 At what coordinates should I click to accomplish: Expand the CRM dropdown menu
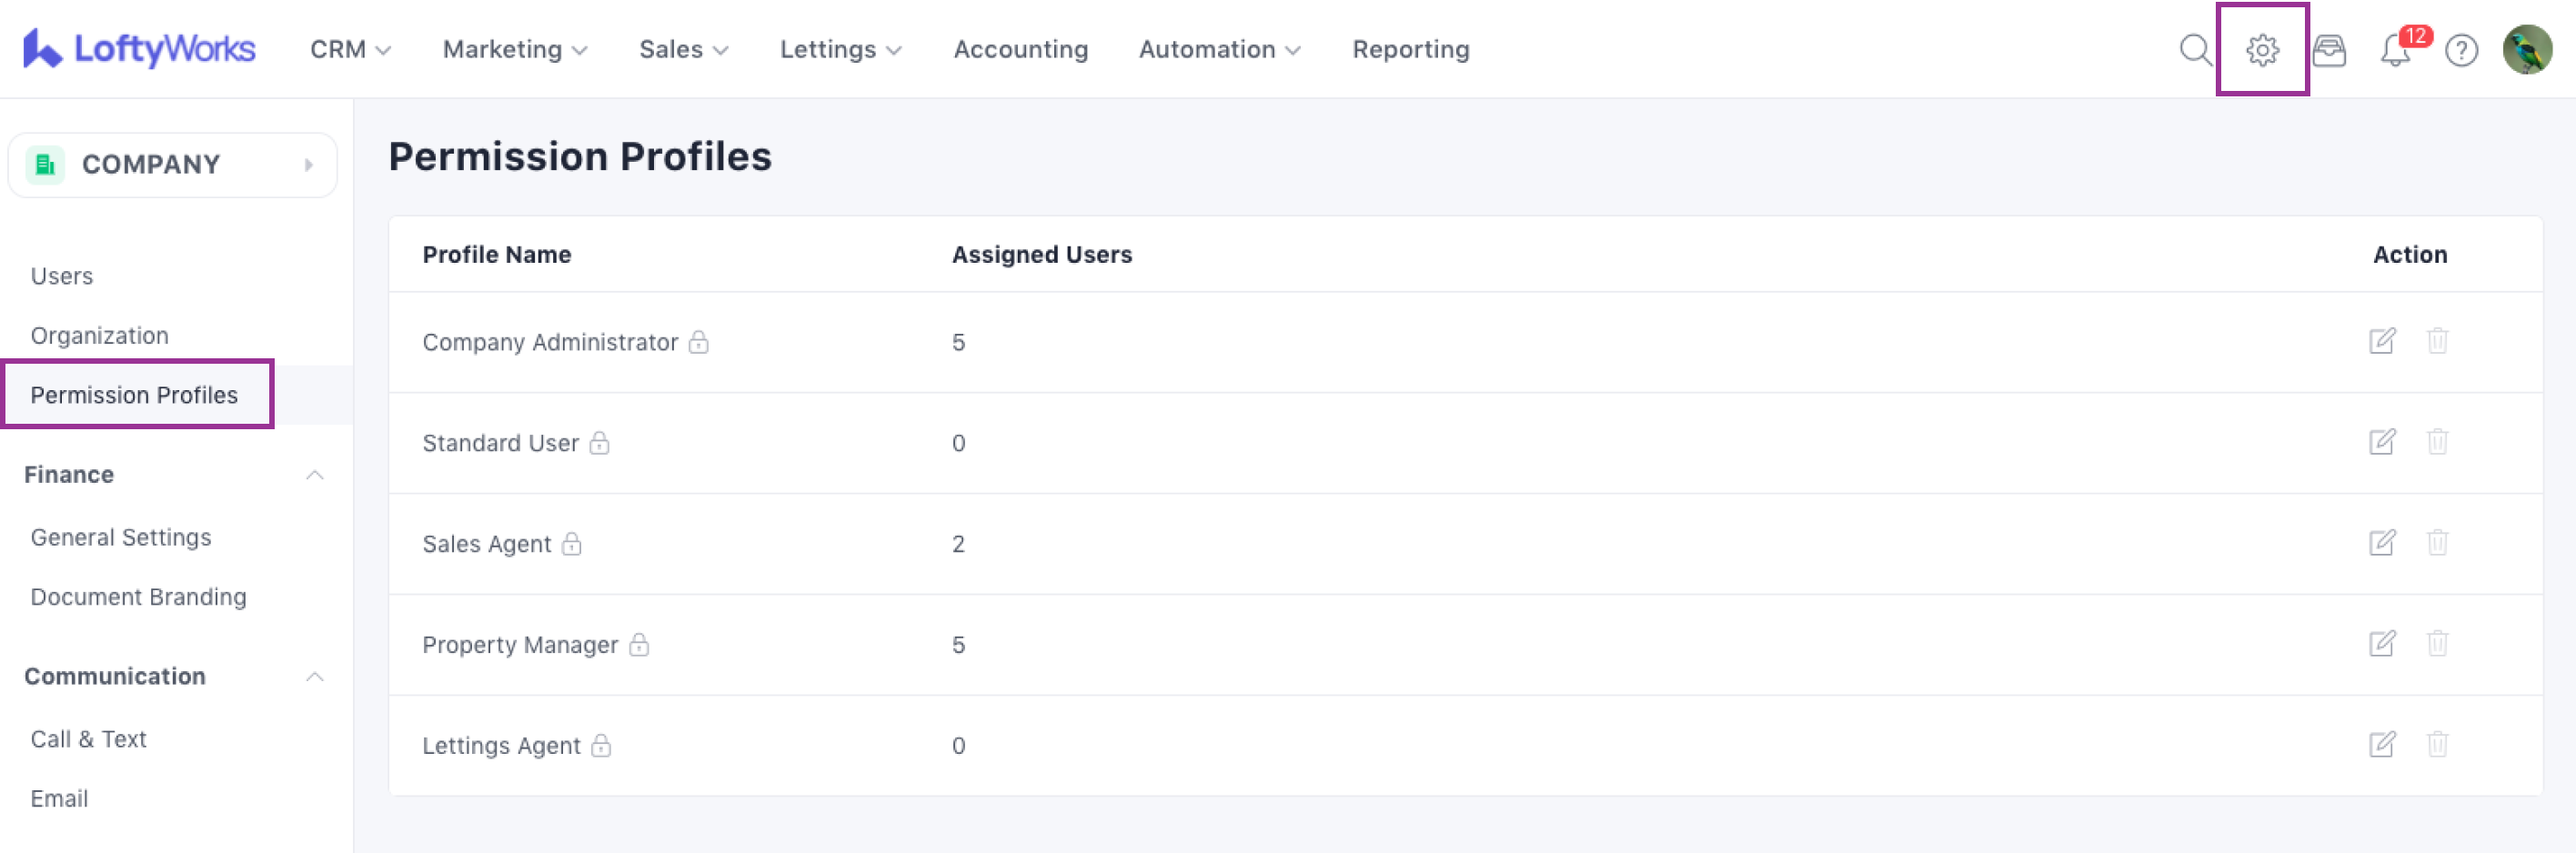350,50
